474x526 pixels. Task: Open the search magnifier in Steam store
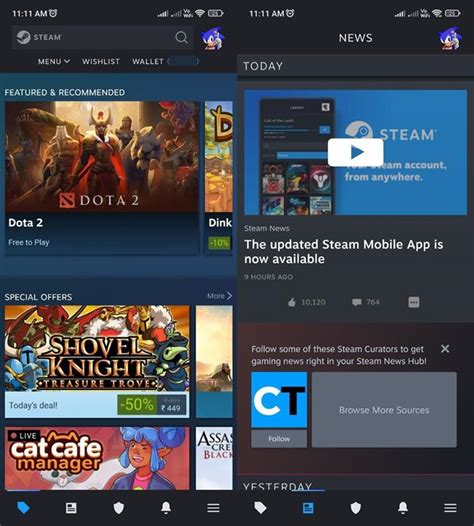181,37
